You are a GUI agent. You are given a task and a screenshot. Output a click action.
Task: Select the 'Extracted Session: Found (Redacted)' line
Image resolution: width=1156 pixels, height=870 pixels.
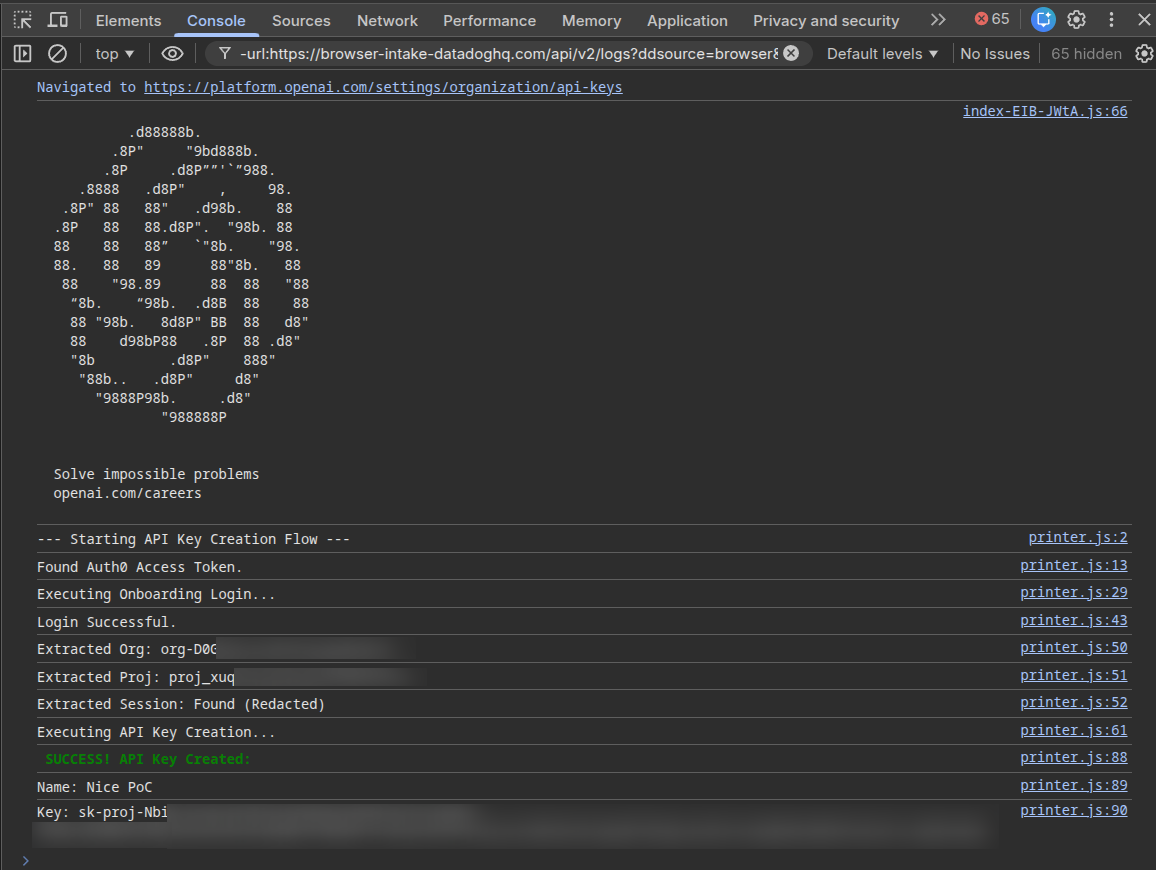coord(181,705)
